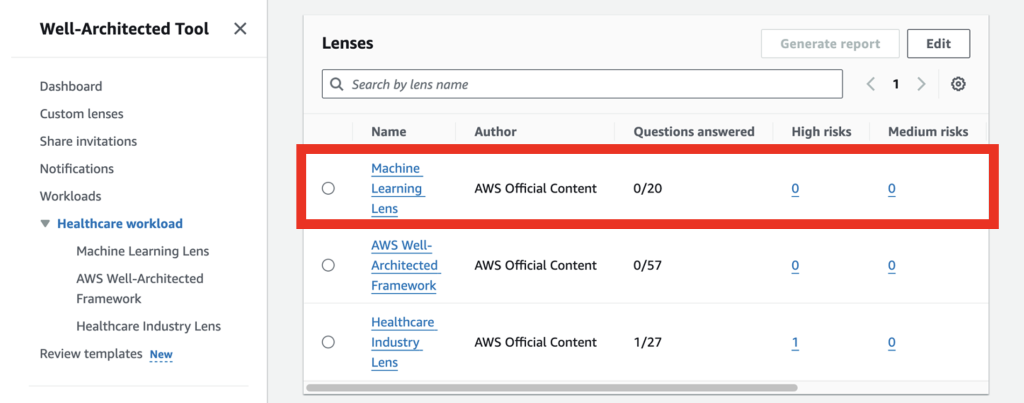Open AWS Well-Architected Framework sidebar entry

coord(140,289)
